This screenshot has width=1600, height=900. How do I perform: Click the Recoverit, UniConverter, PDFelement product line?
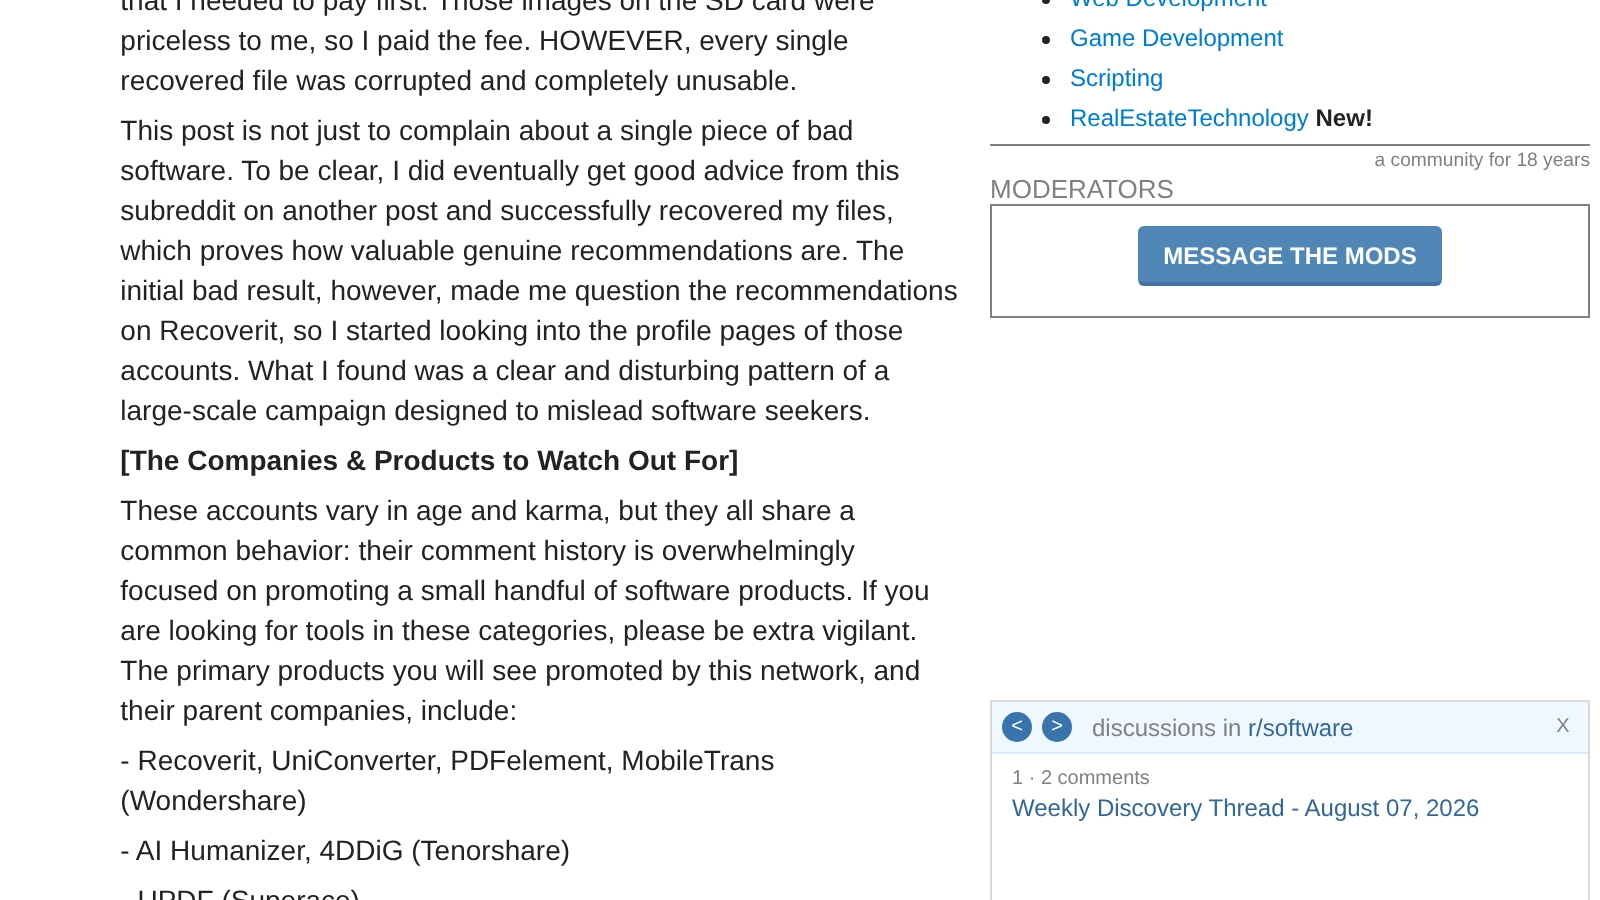447,781
